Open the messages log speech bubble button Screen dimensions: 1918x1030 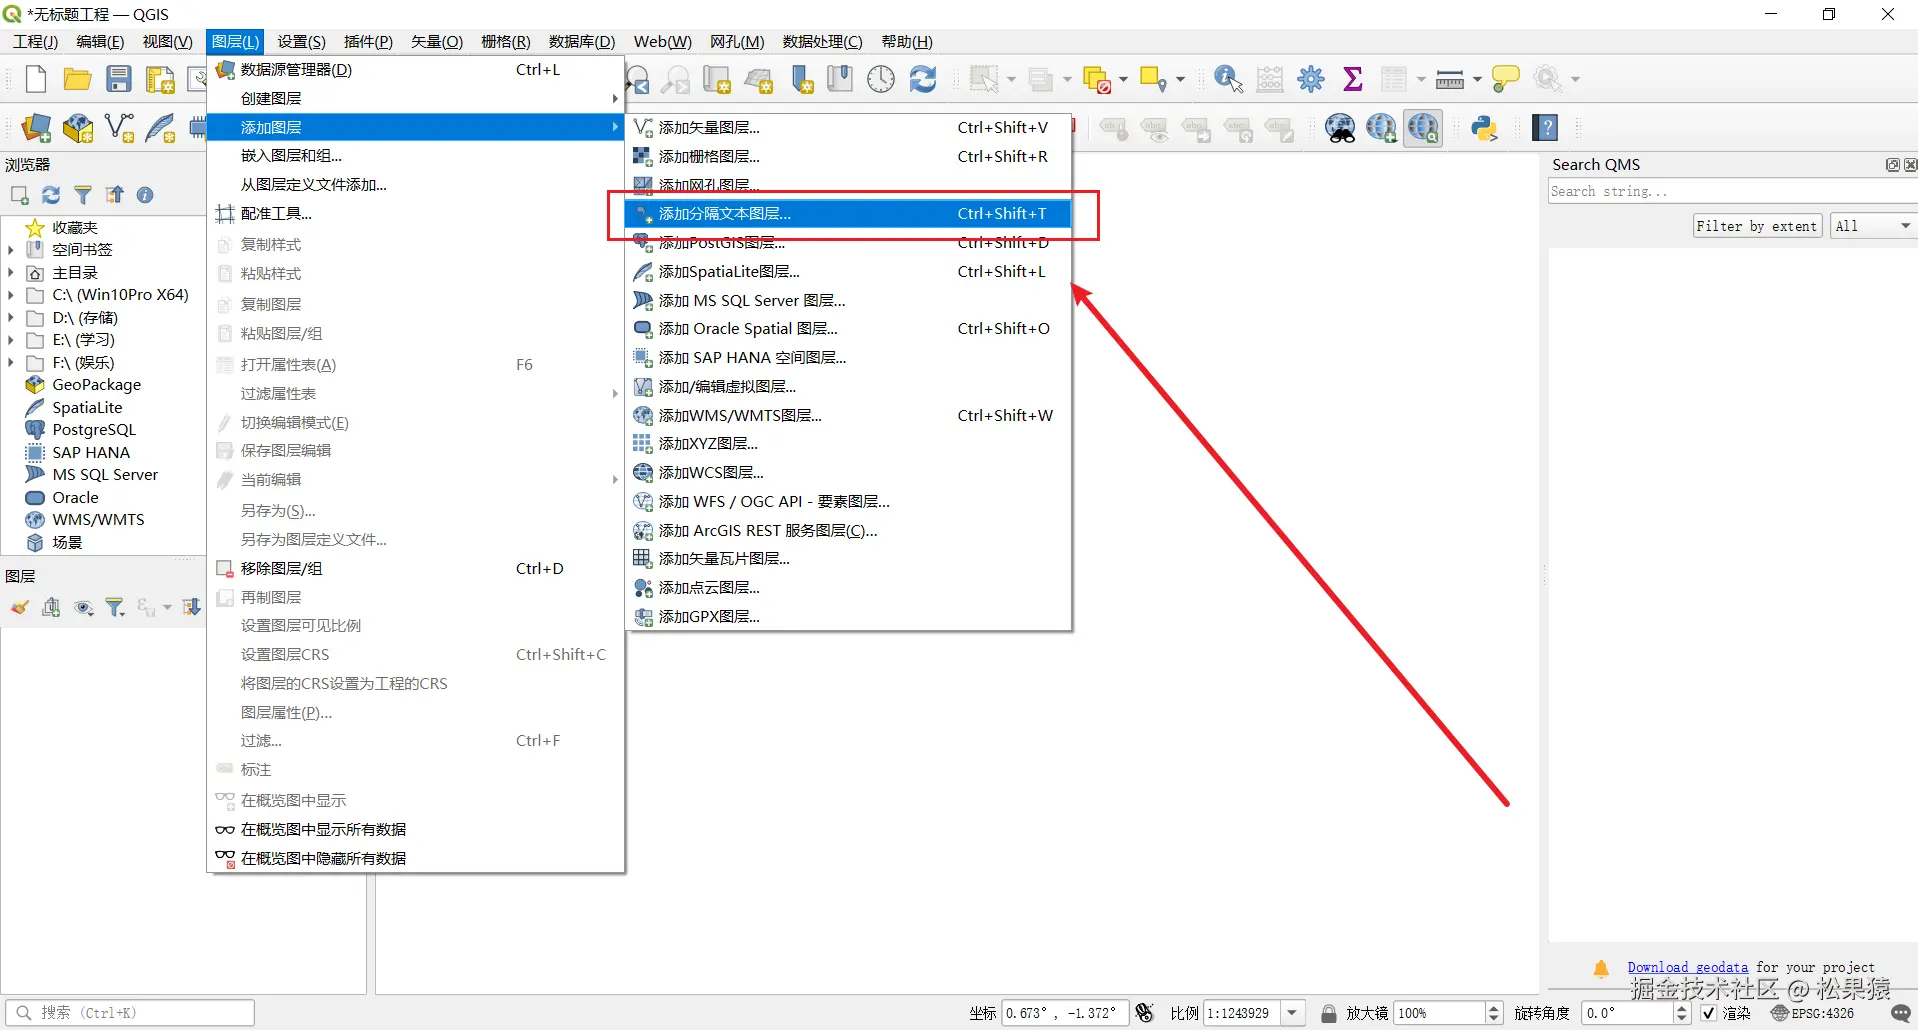[1901, 1013]
